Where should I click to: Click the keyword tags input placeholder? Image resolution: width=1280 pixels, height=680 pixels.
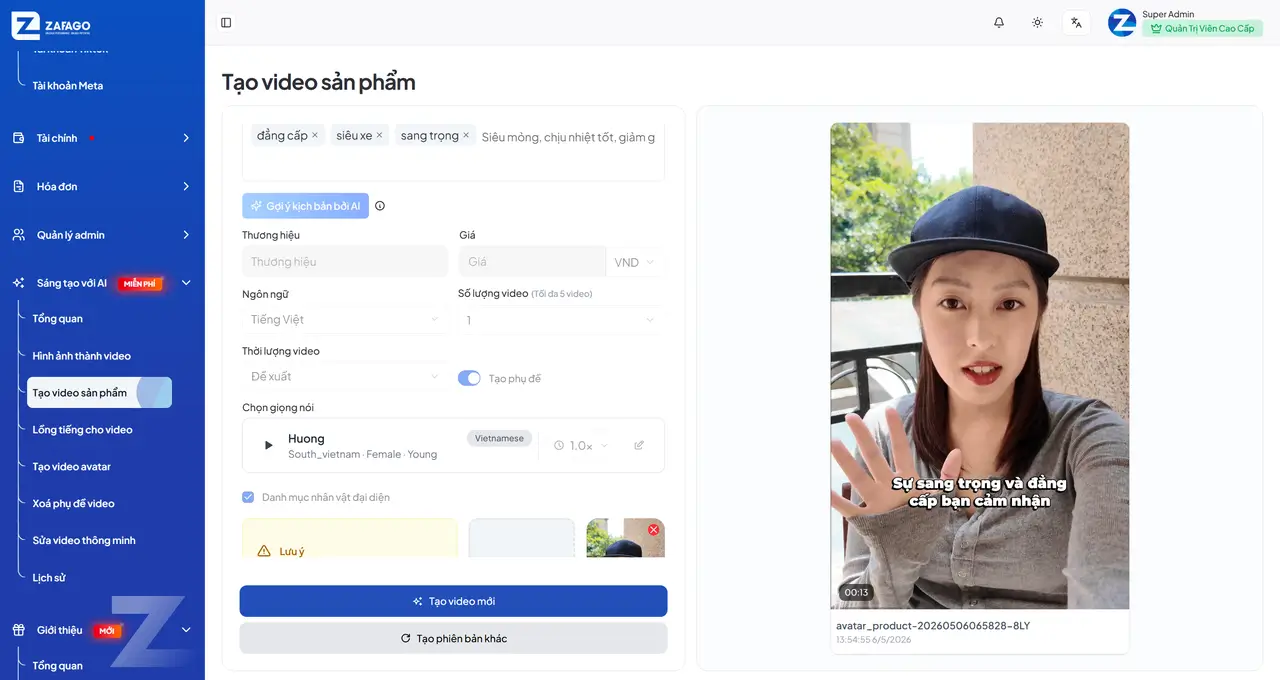[568, 136]
